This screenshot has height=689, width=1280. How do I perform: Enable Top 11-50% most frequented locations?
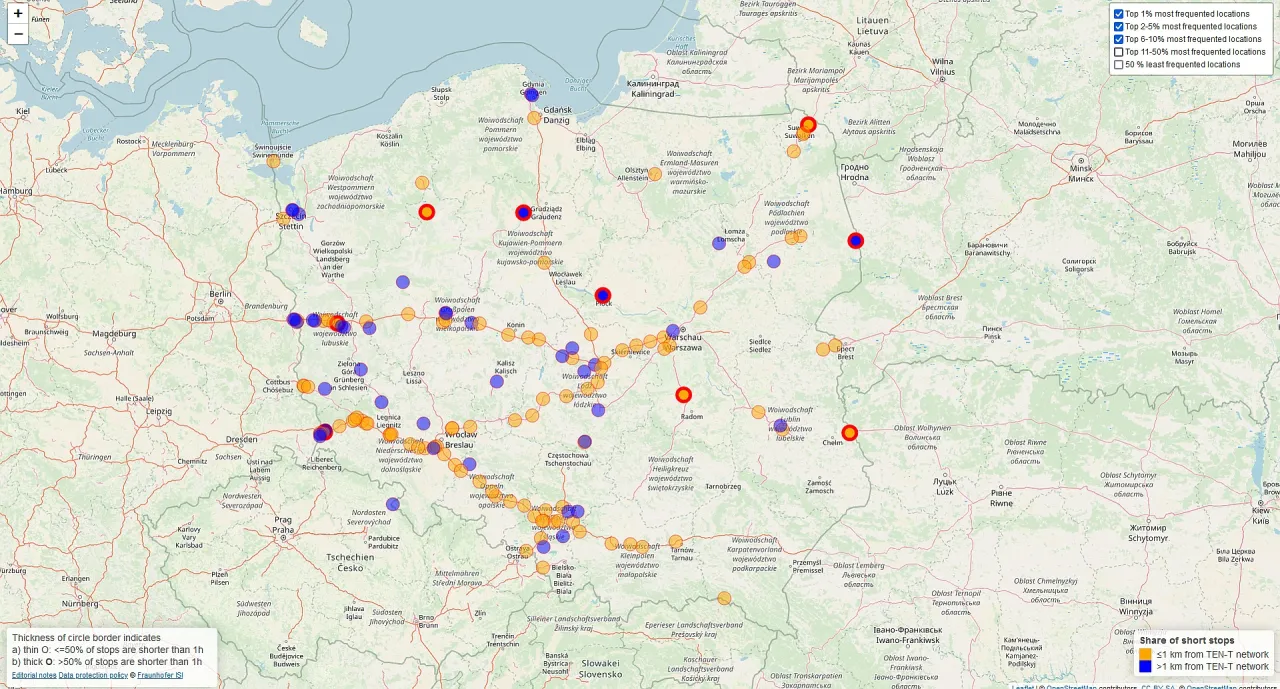[1118, 51]
